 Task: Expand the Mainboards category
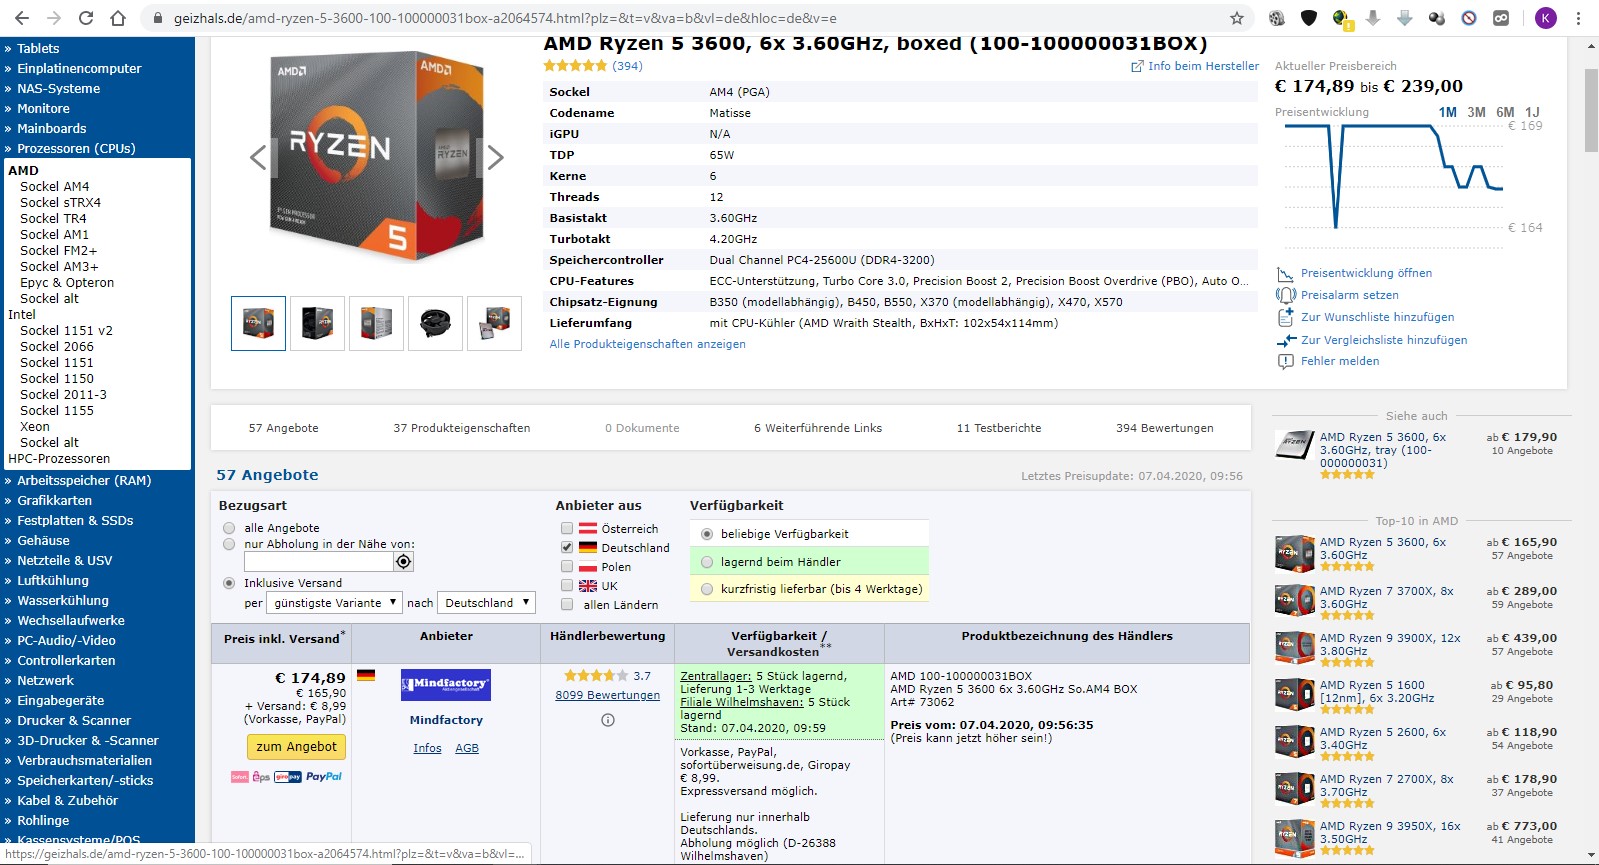pos(51,128)
